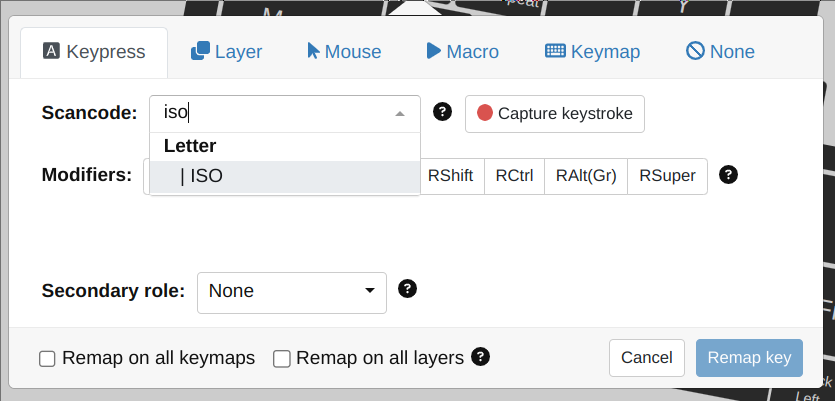Toggle the RSuper modifier

click(667, 176)
